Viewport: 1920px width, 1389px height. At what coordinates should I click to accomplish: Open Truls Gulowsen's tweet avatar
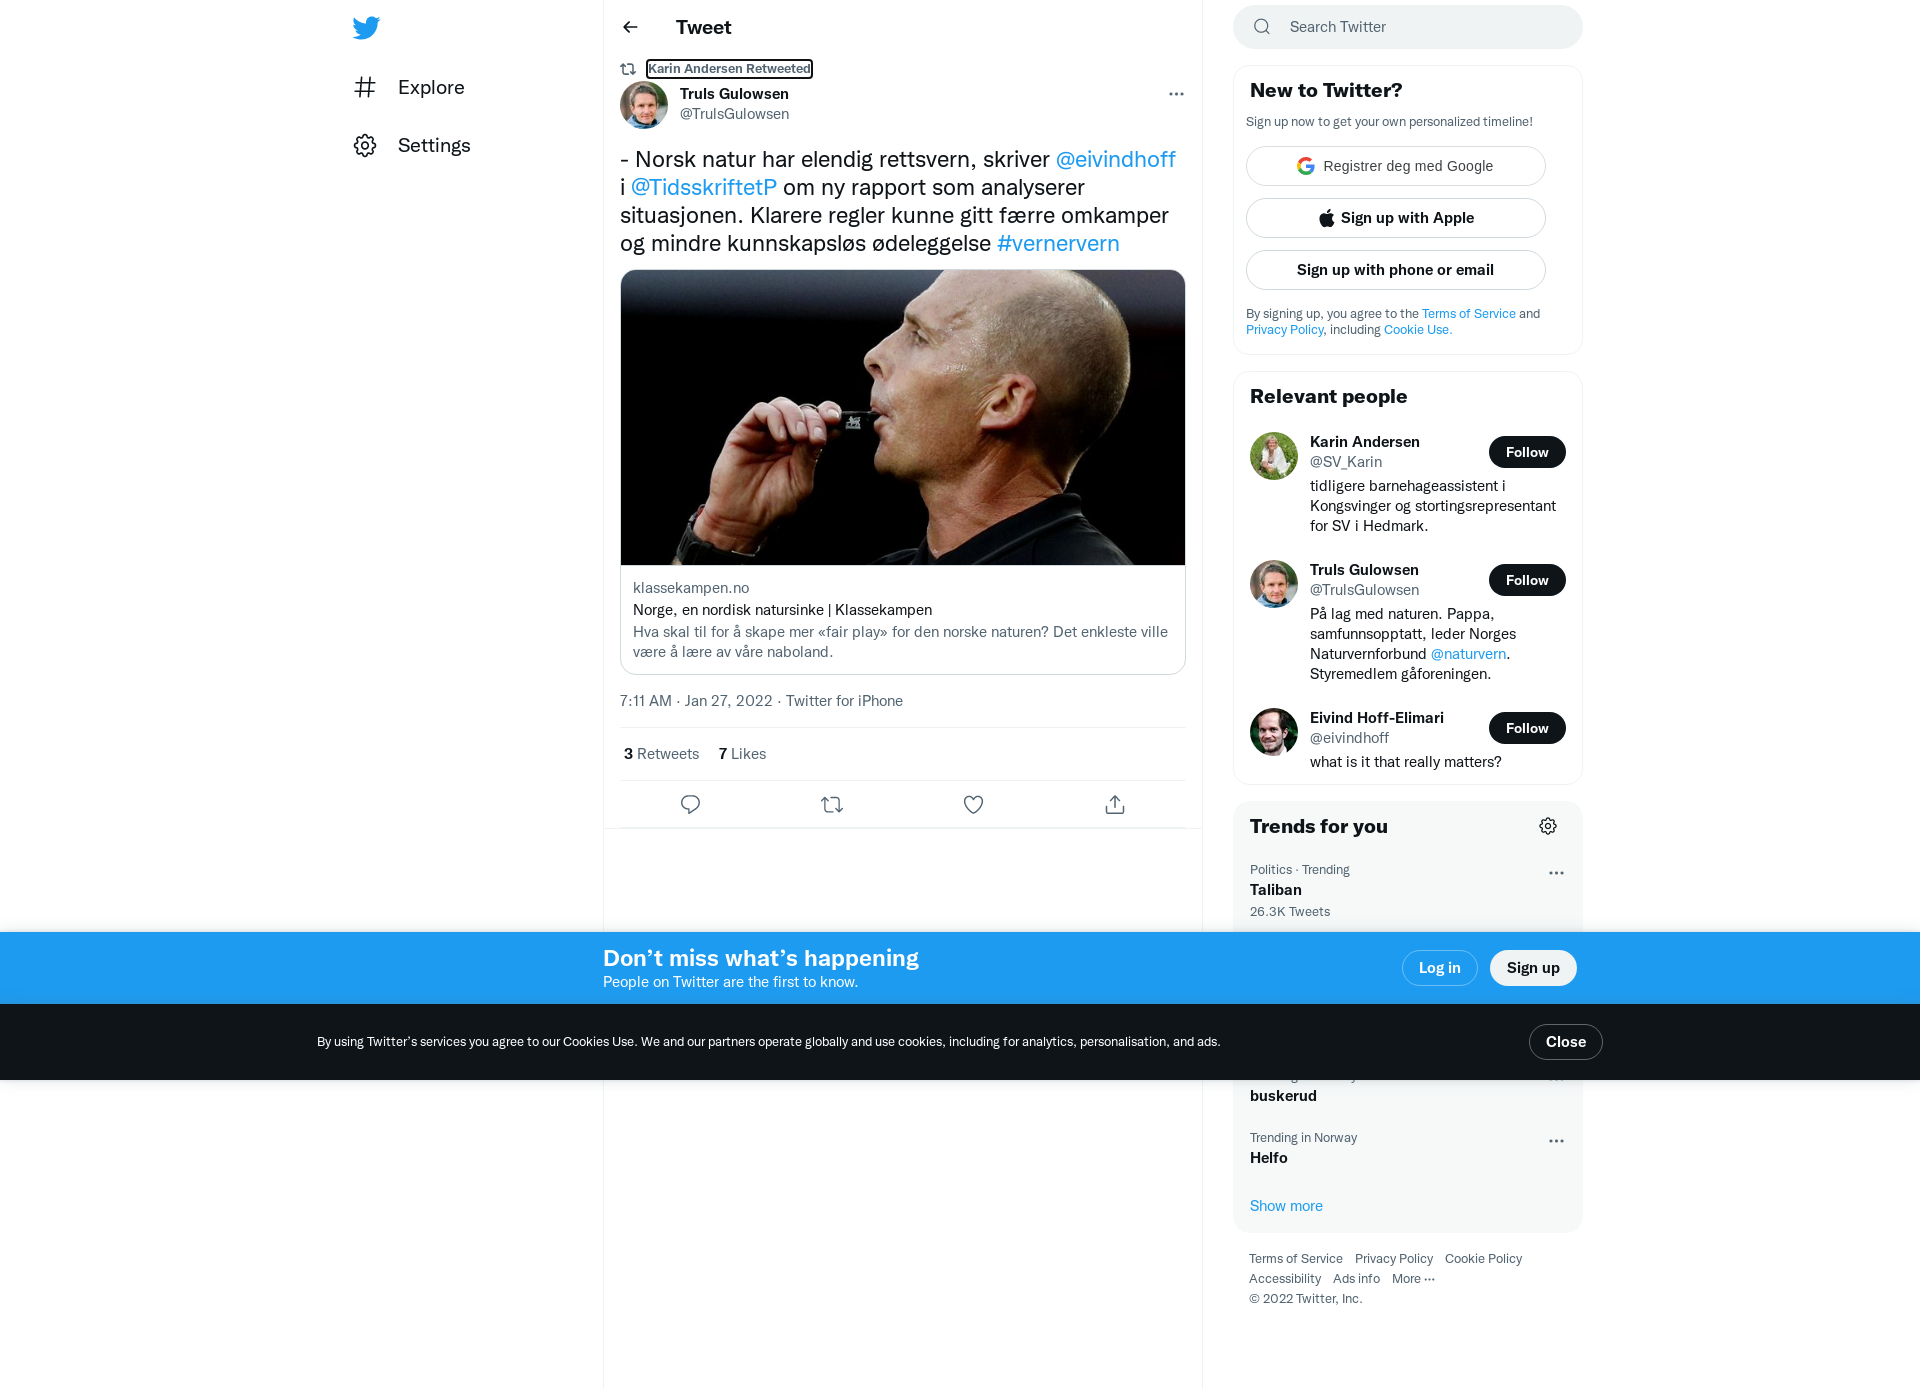coord(644,105)
